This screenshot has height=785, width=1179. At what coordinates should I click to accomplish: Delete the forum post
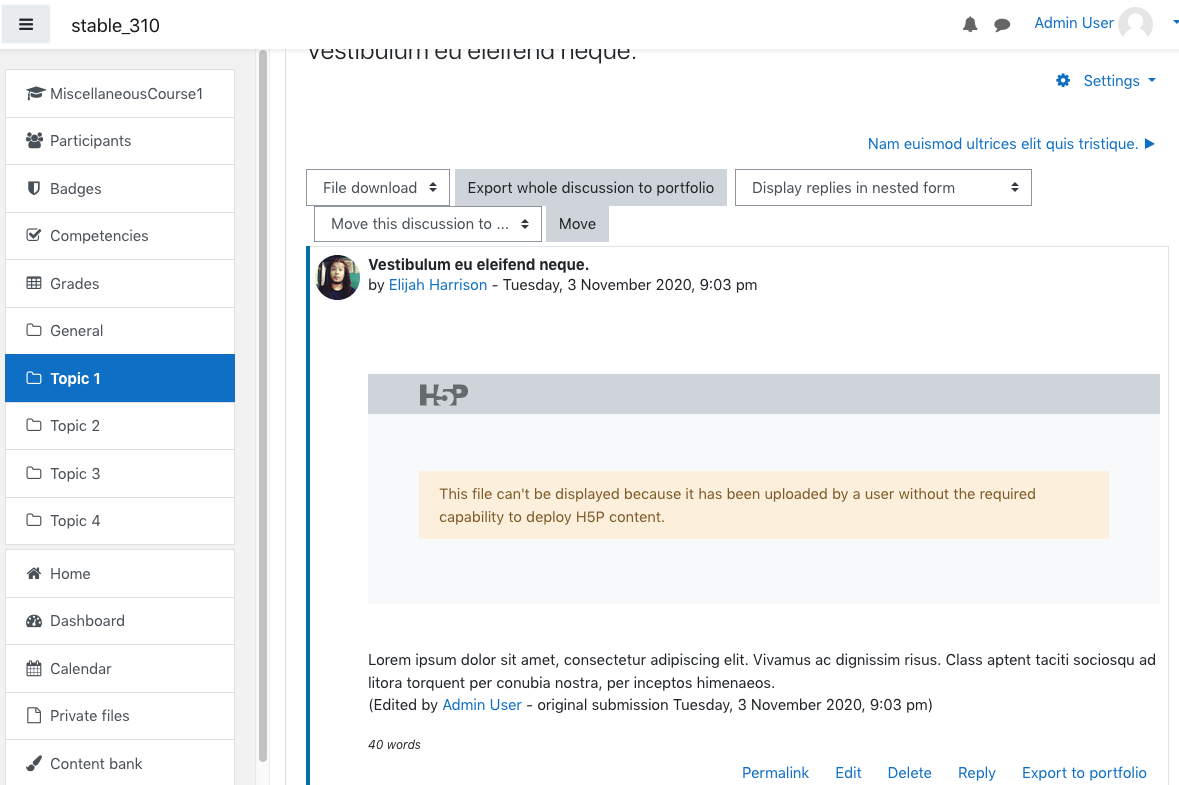click(909, 772)
